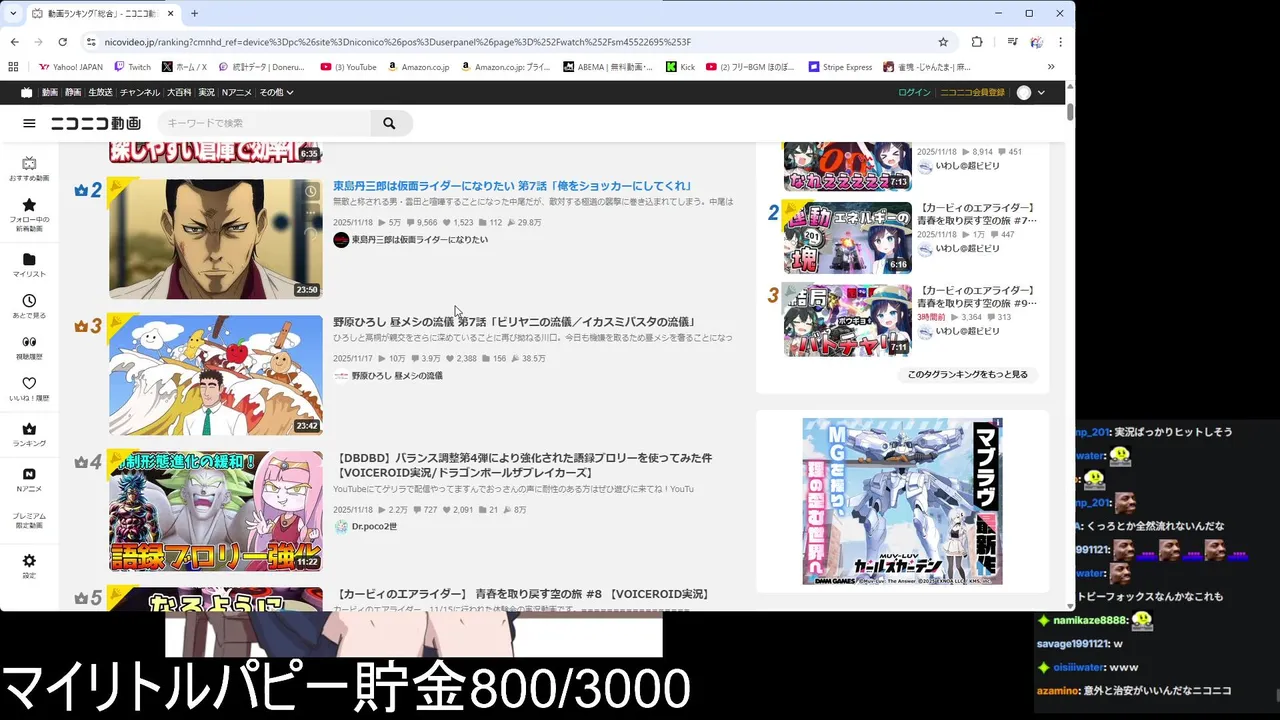
Task: Open Chrome profile avatar icon
Action: [1036, 42]
